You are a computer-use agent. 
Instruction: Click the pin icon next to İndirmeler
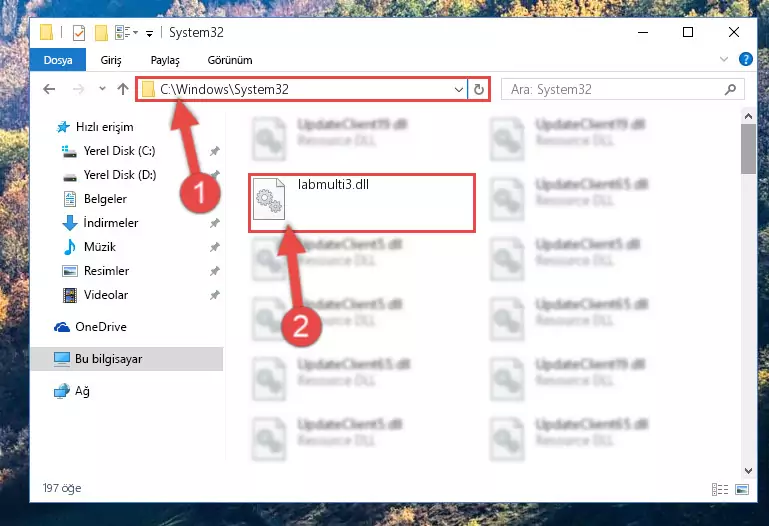(214, 224)
